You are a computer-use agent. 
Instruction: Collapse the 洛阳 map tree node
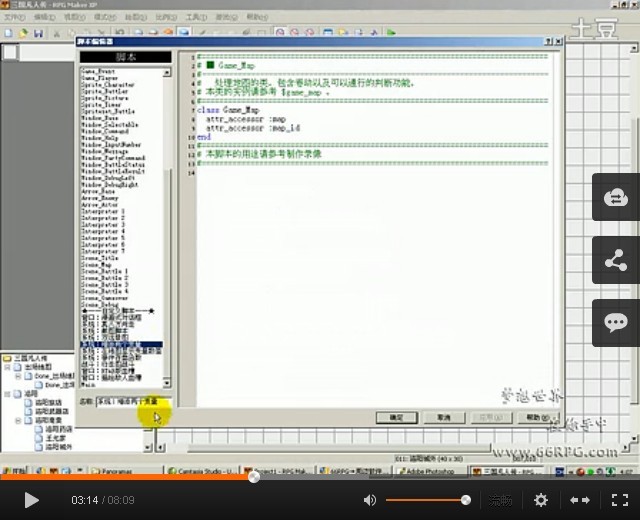[x=8, y=394]
